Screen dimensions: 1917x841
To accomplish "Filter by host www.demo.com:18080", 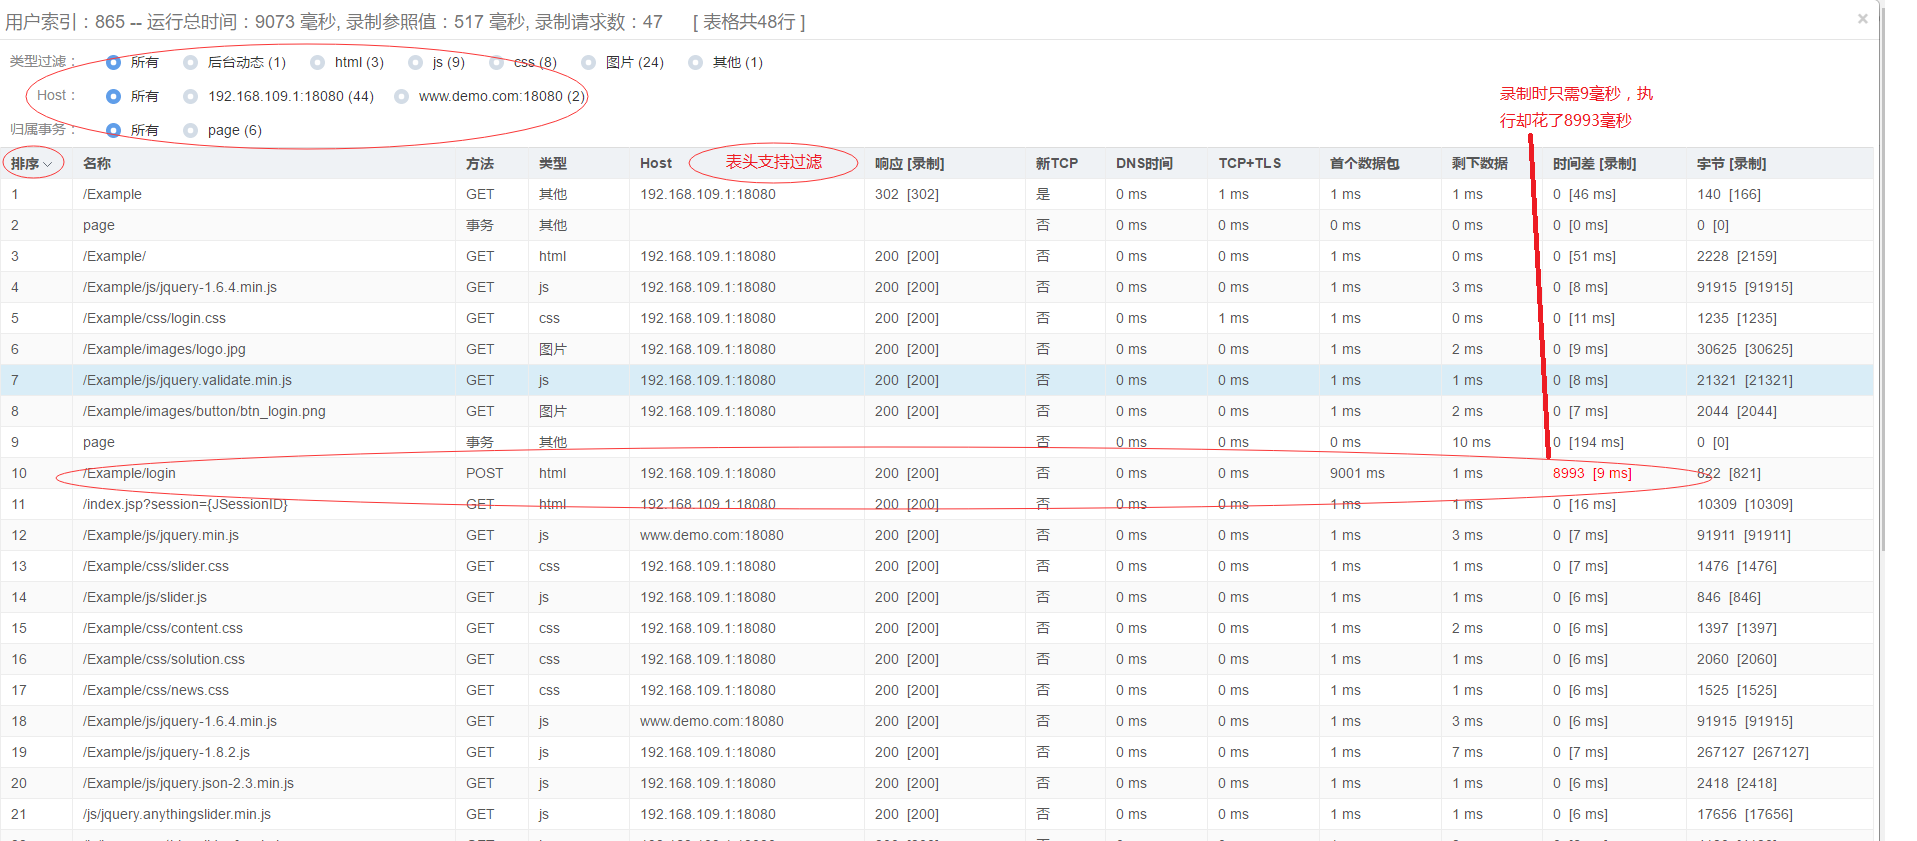I will pyautogui.click(x=402, y=96).
